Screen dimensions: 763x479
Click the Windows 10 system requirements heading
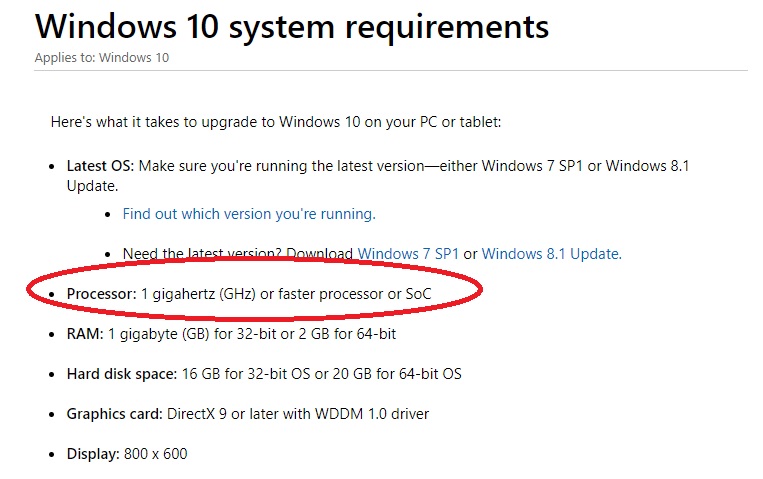click(292, 26)
